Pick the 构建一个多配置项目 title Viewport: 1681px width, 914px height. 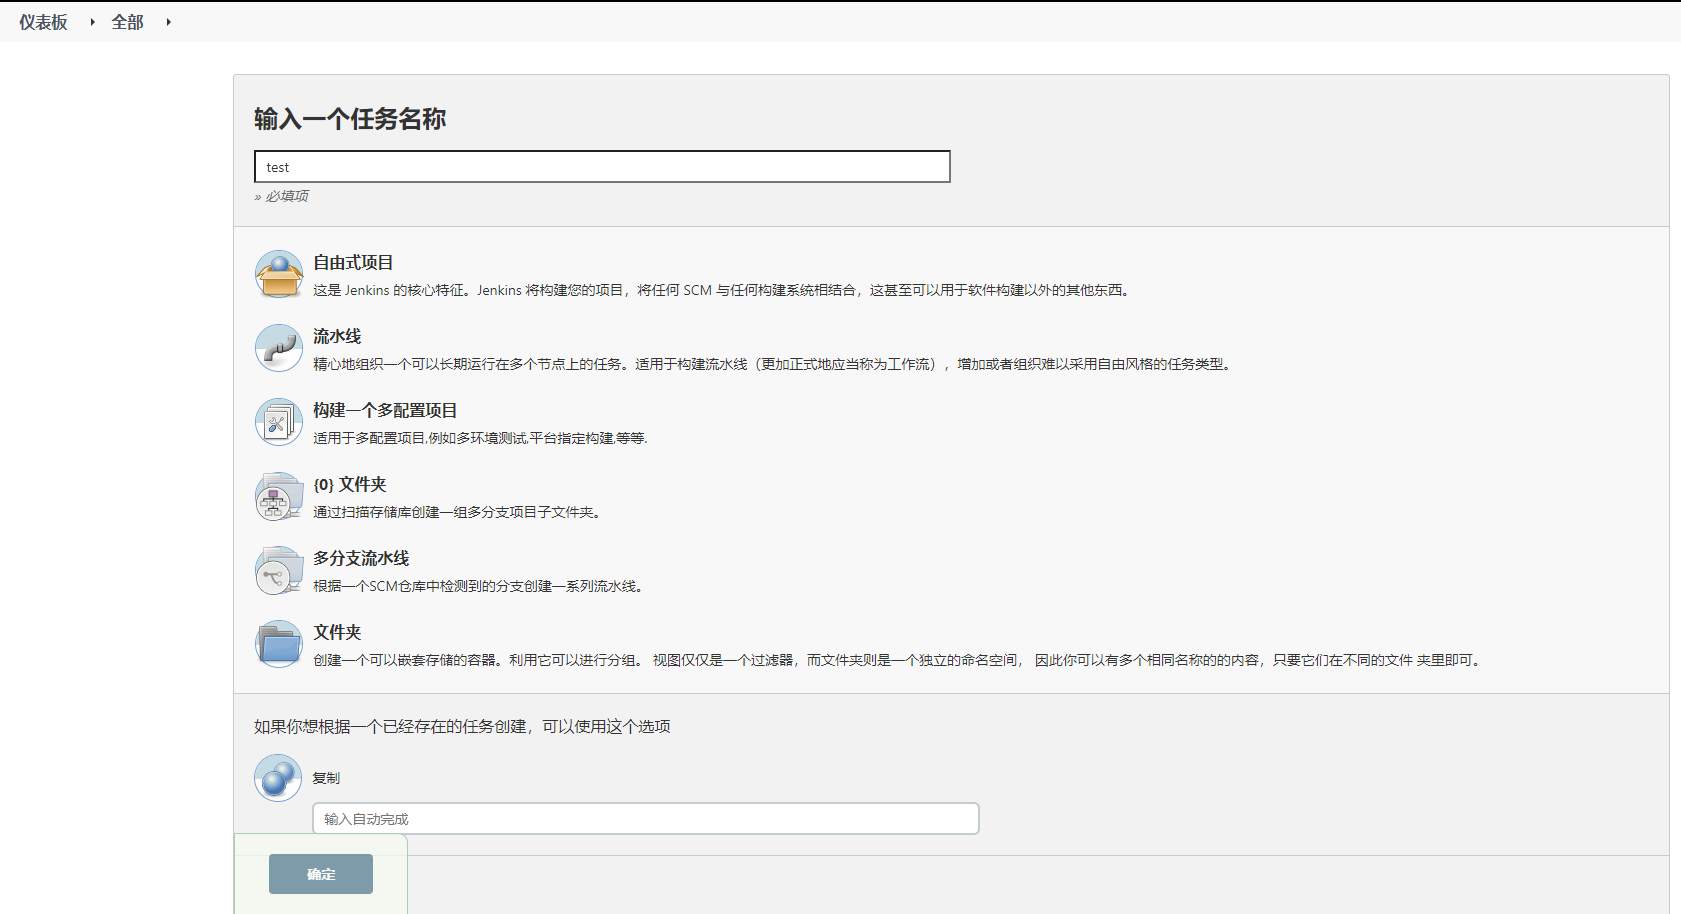[385, 410]
